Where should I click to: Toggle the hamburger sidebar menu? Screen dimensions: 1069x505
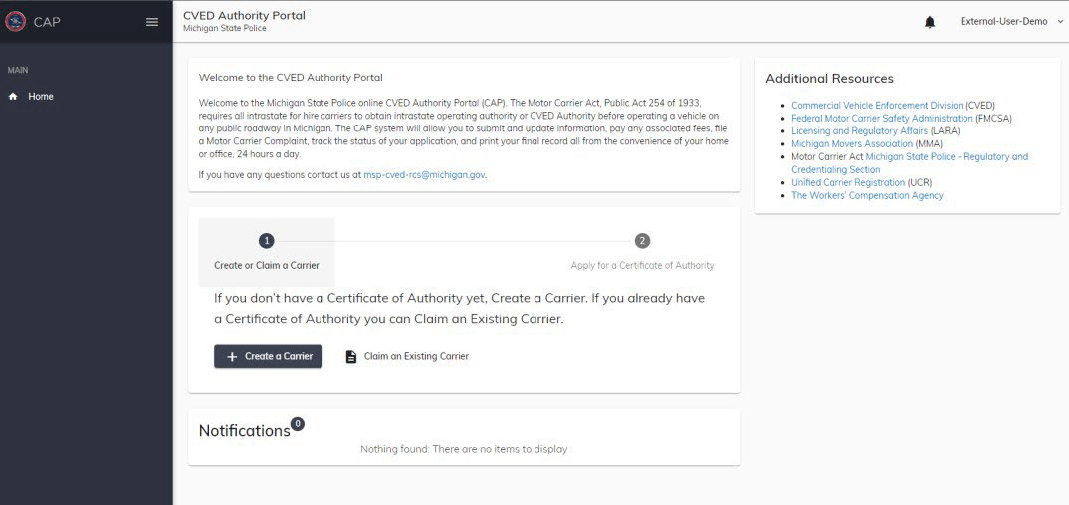152,22
